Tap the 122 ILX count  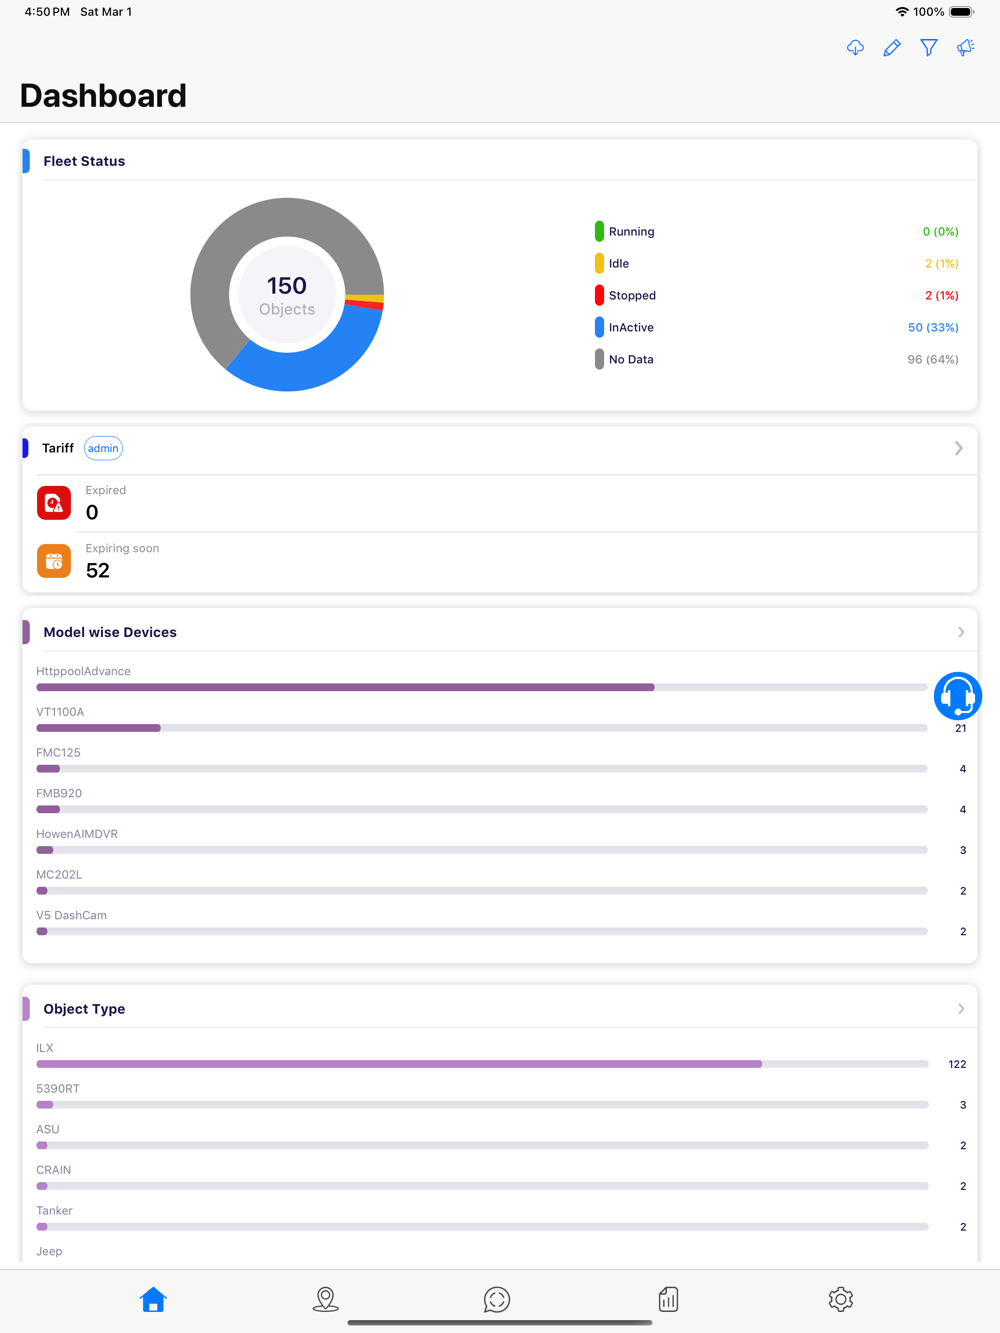pyautogui.click(x=957, y=1064)
